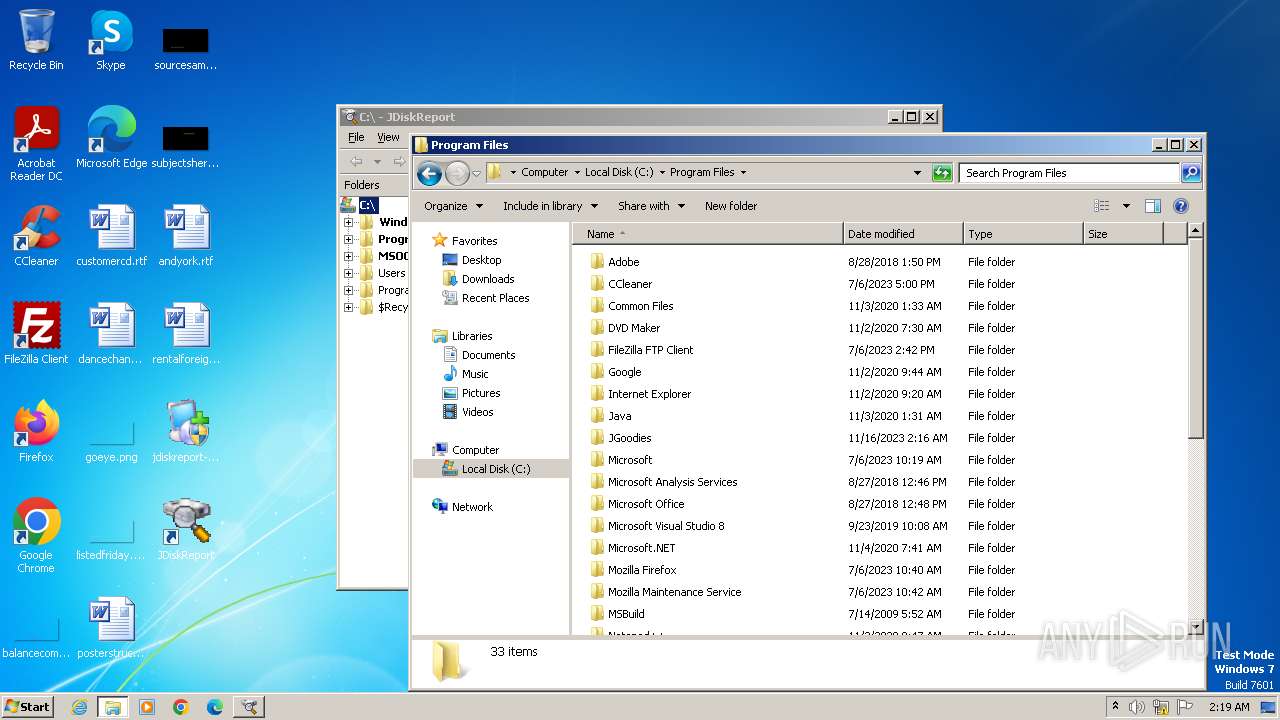Open Pictures library in navigation pane

[480, 393]
